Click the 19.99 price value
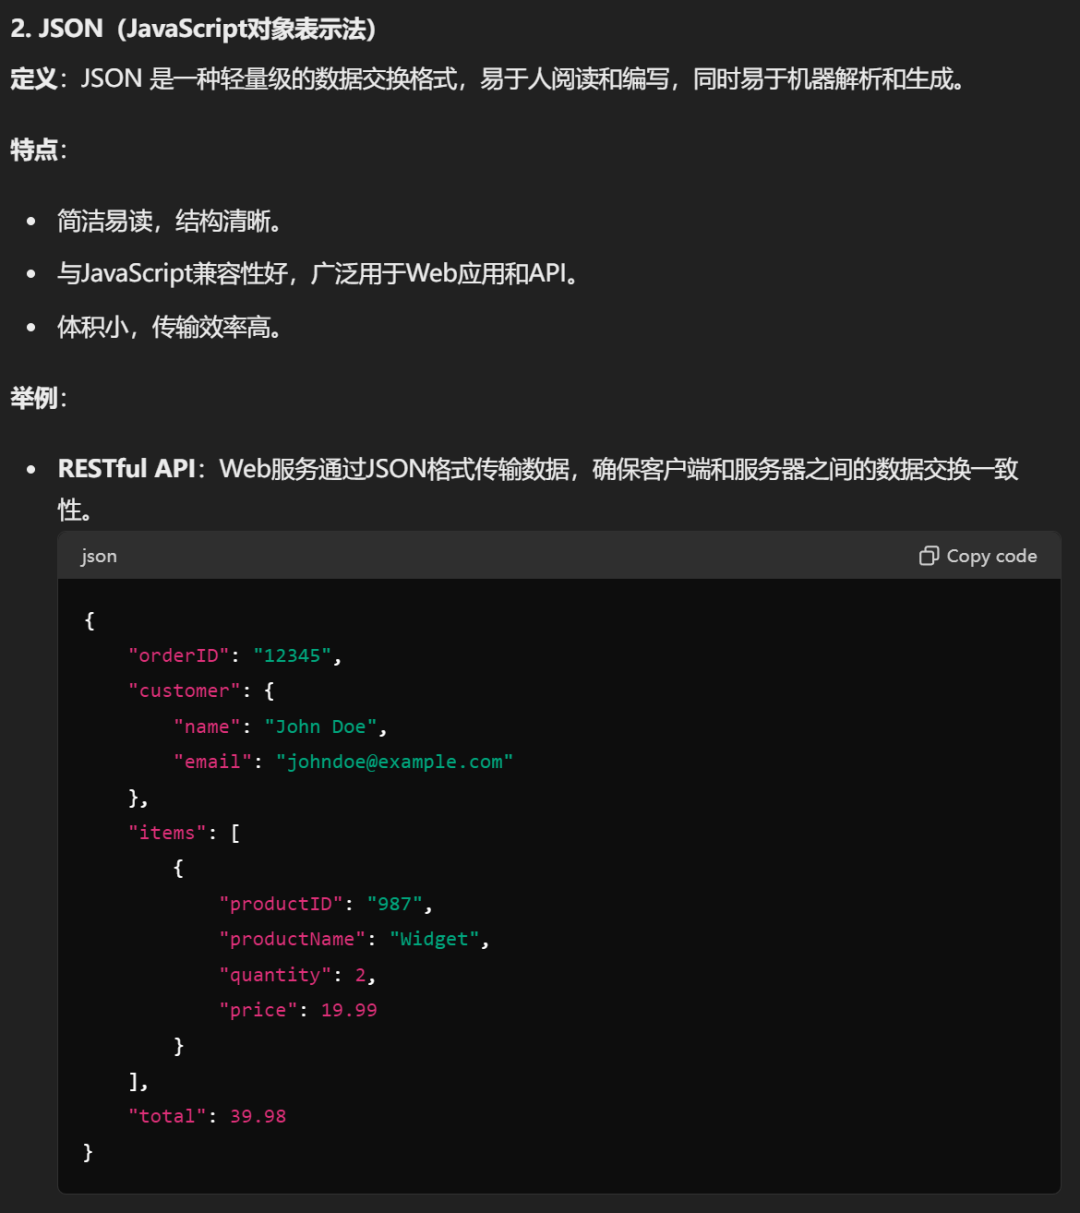This screenshot has width=1080, height=1213. (349, 1010)
